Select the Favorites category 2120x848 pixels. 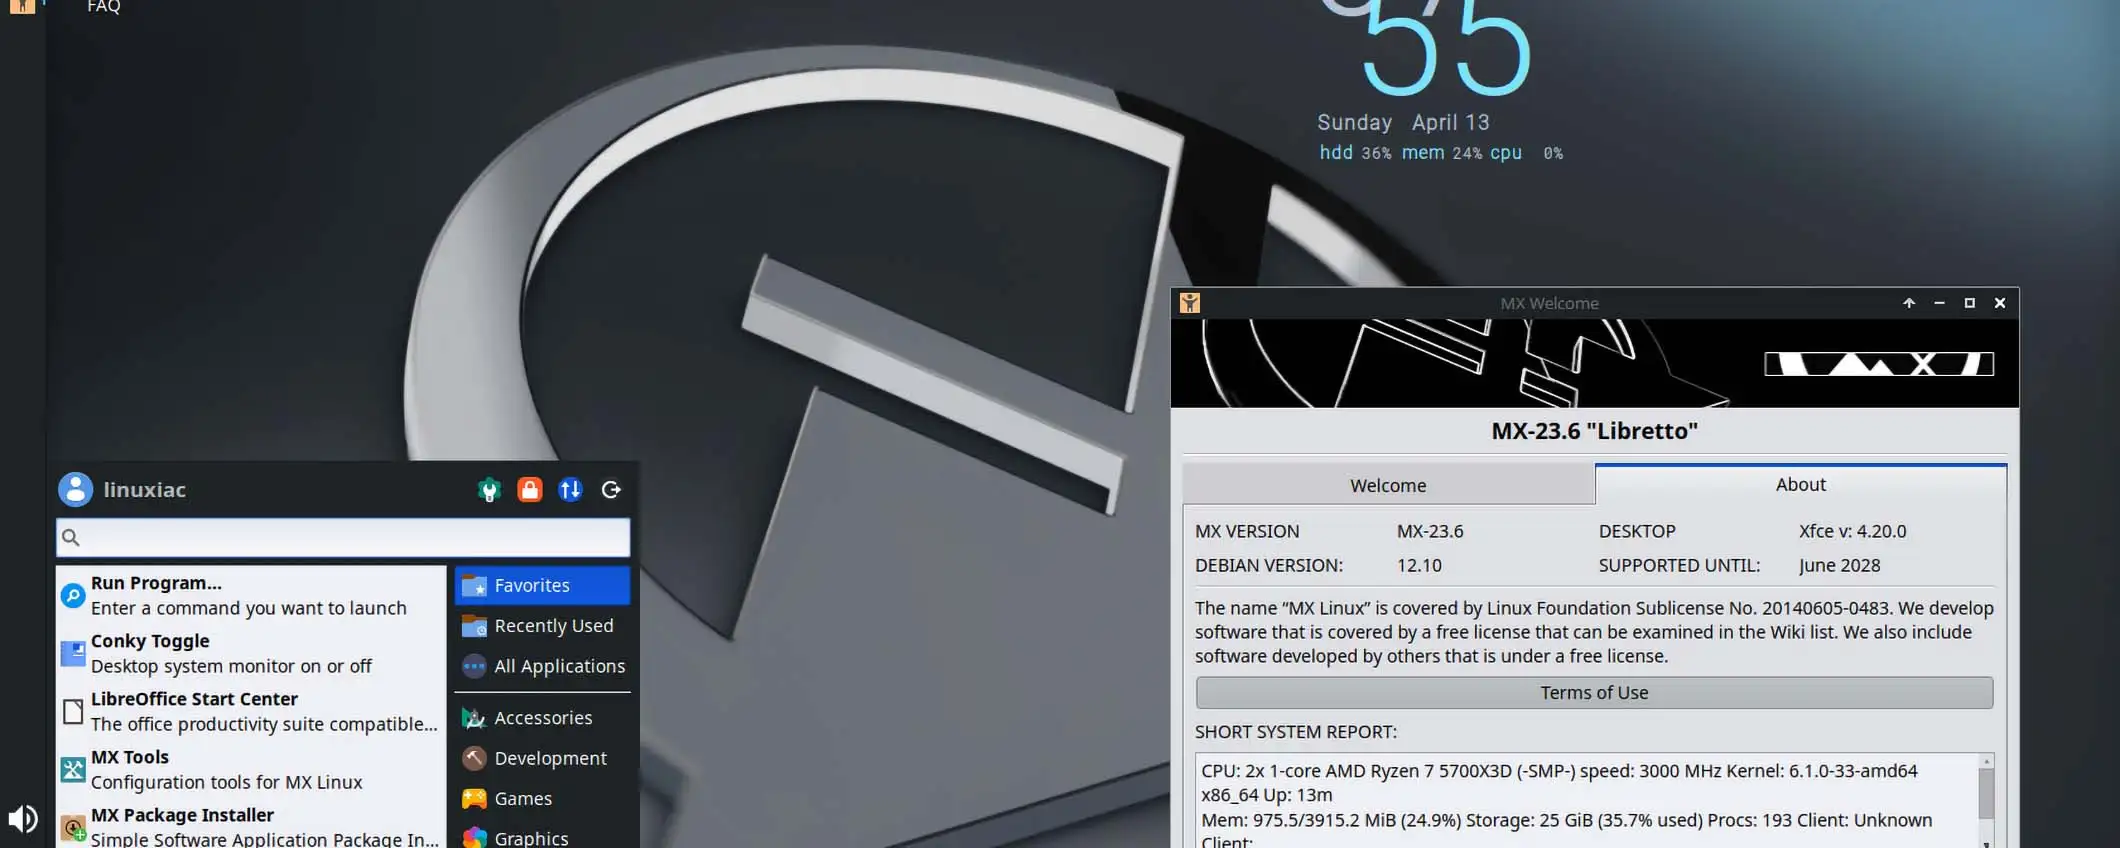(x=542, y=585)
